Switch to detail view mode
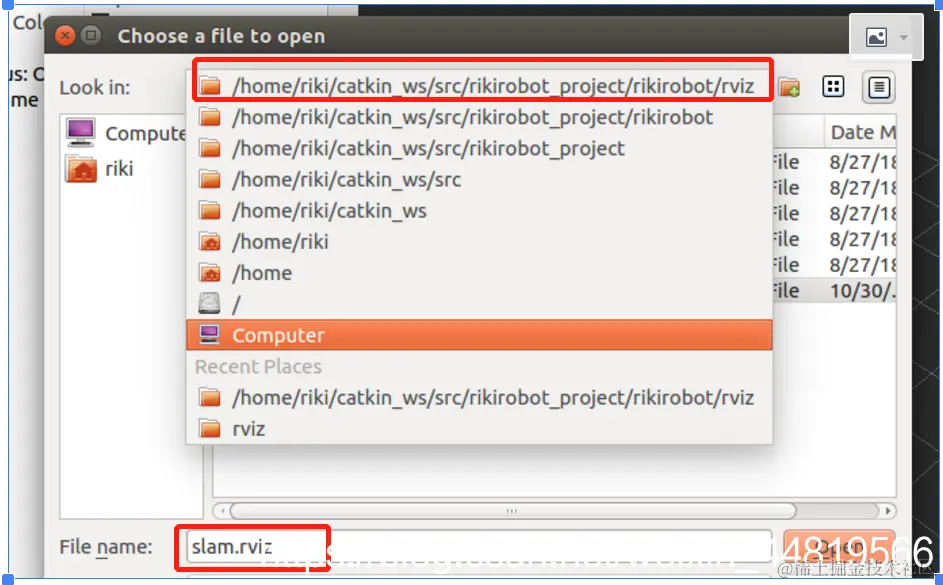 (x=879, y=88)
